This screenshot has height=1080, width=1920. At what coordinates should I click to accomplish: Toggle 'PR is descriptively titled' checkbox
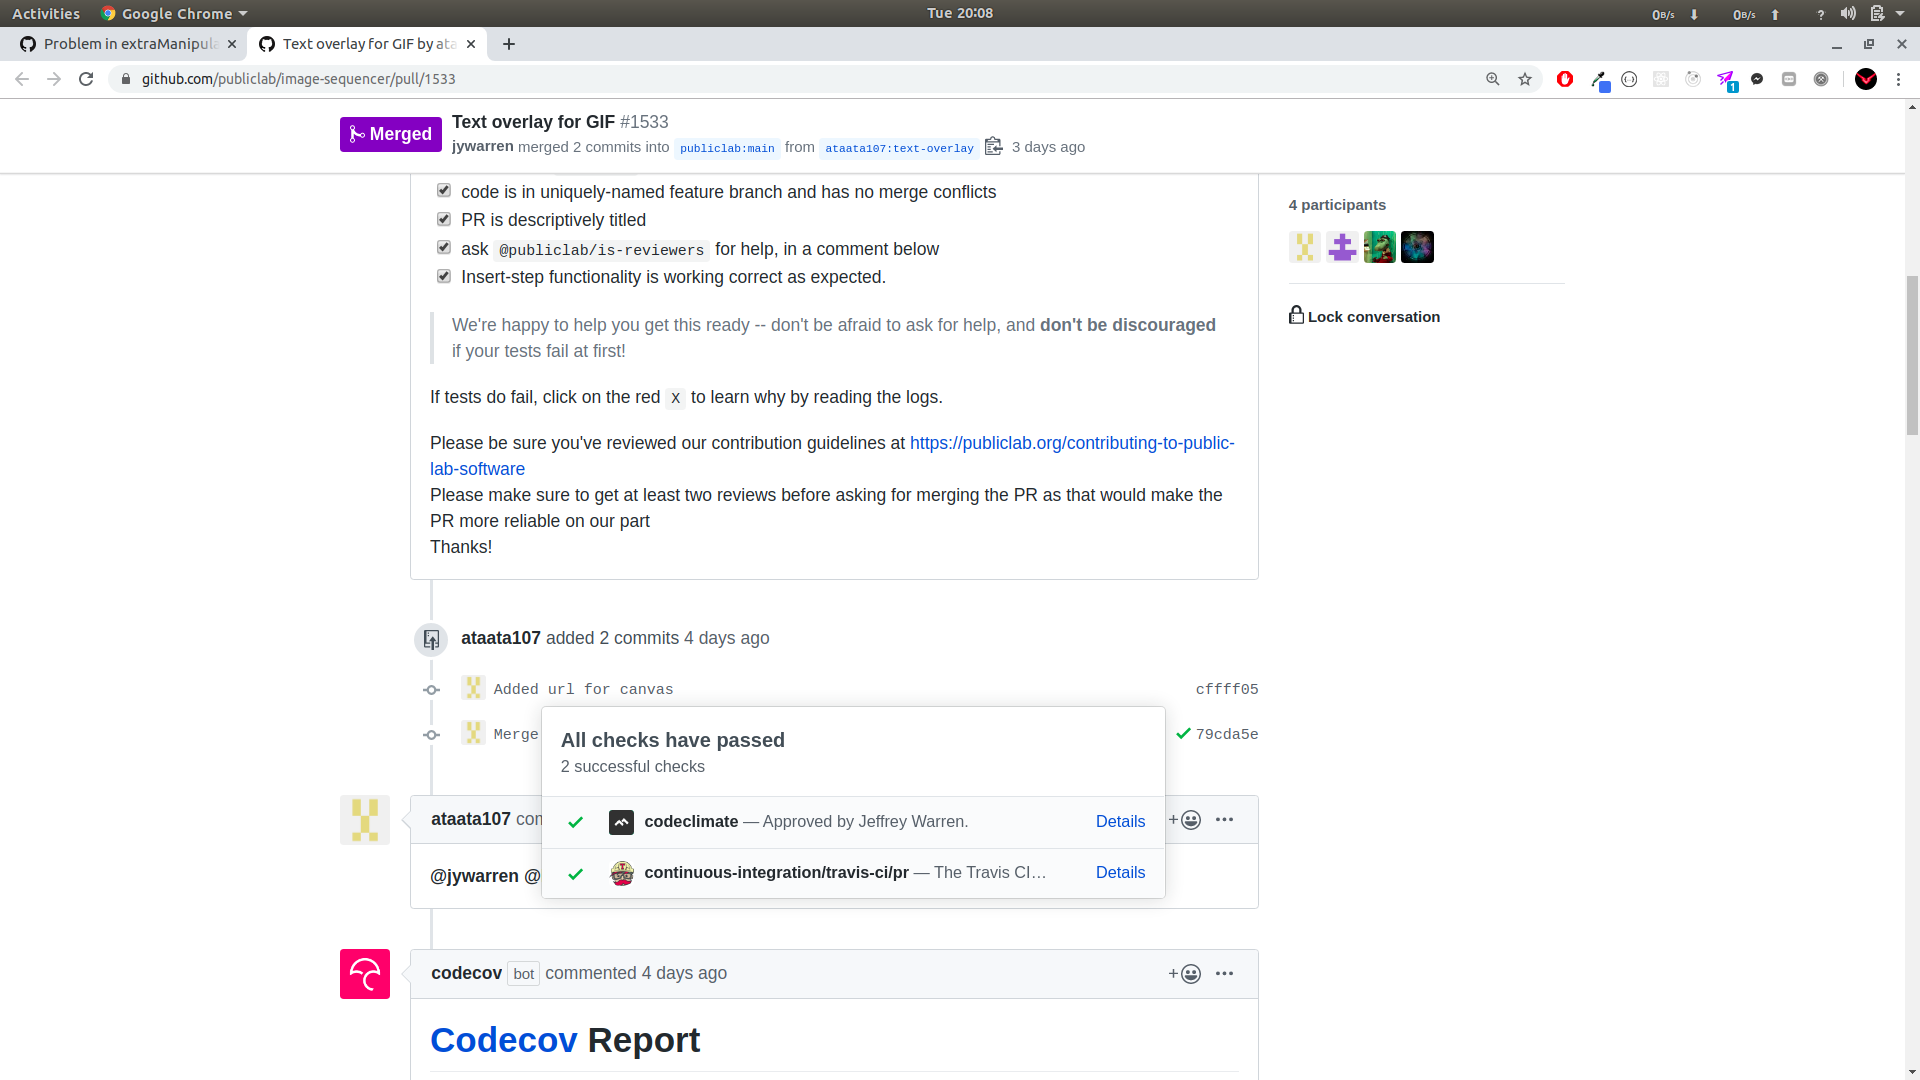pyautogui.click(x=444, y=218)
